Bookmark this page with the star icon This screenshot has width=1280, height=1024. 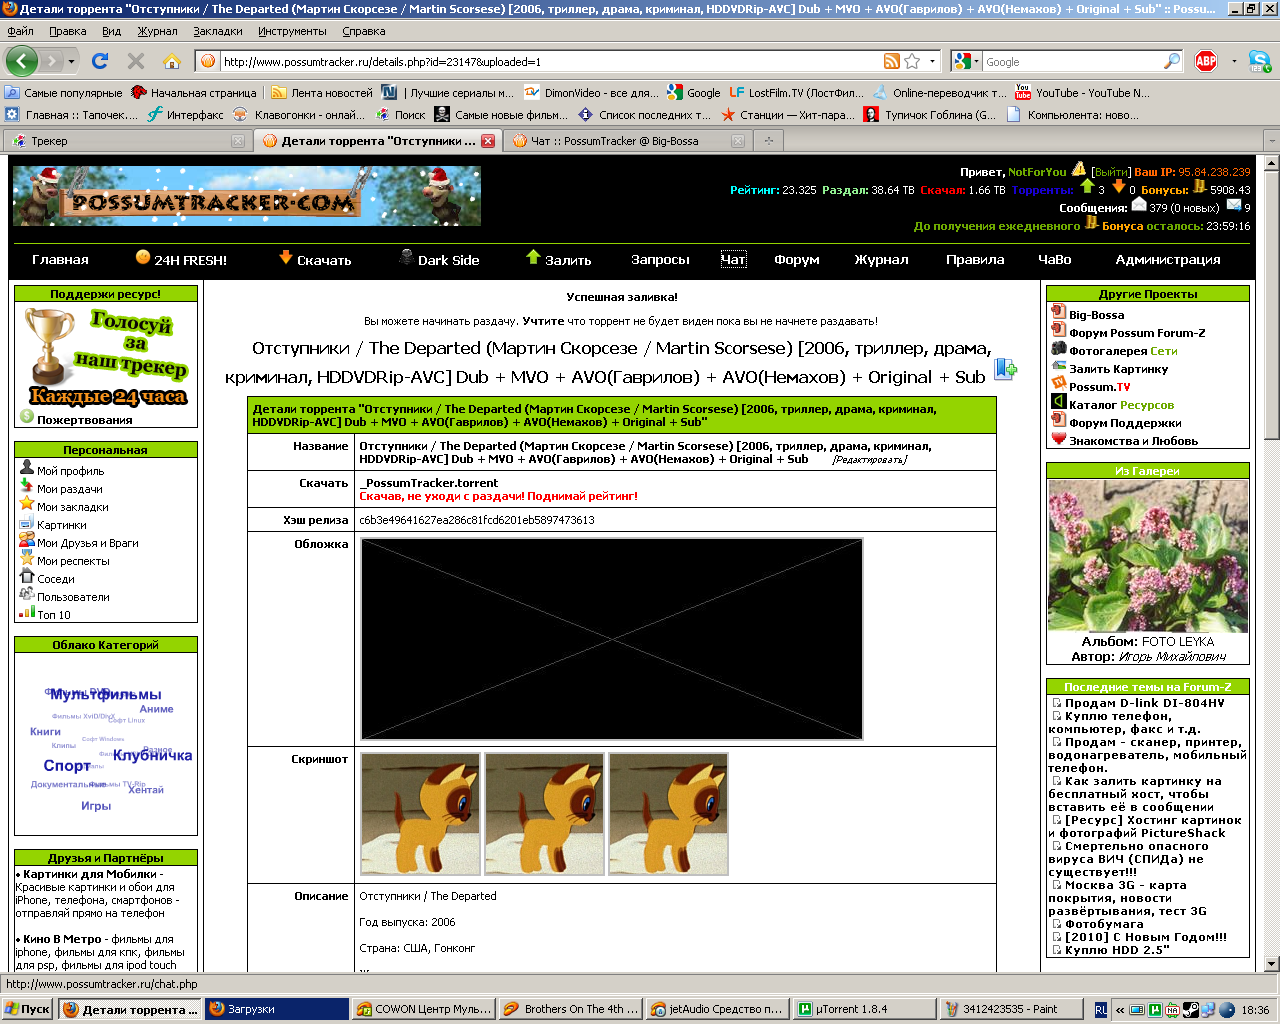pyautogui.click(x=912, y=61)
